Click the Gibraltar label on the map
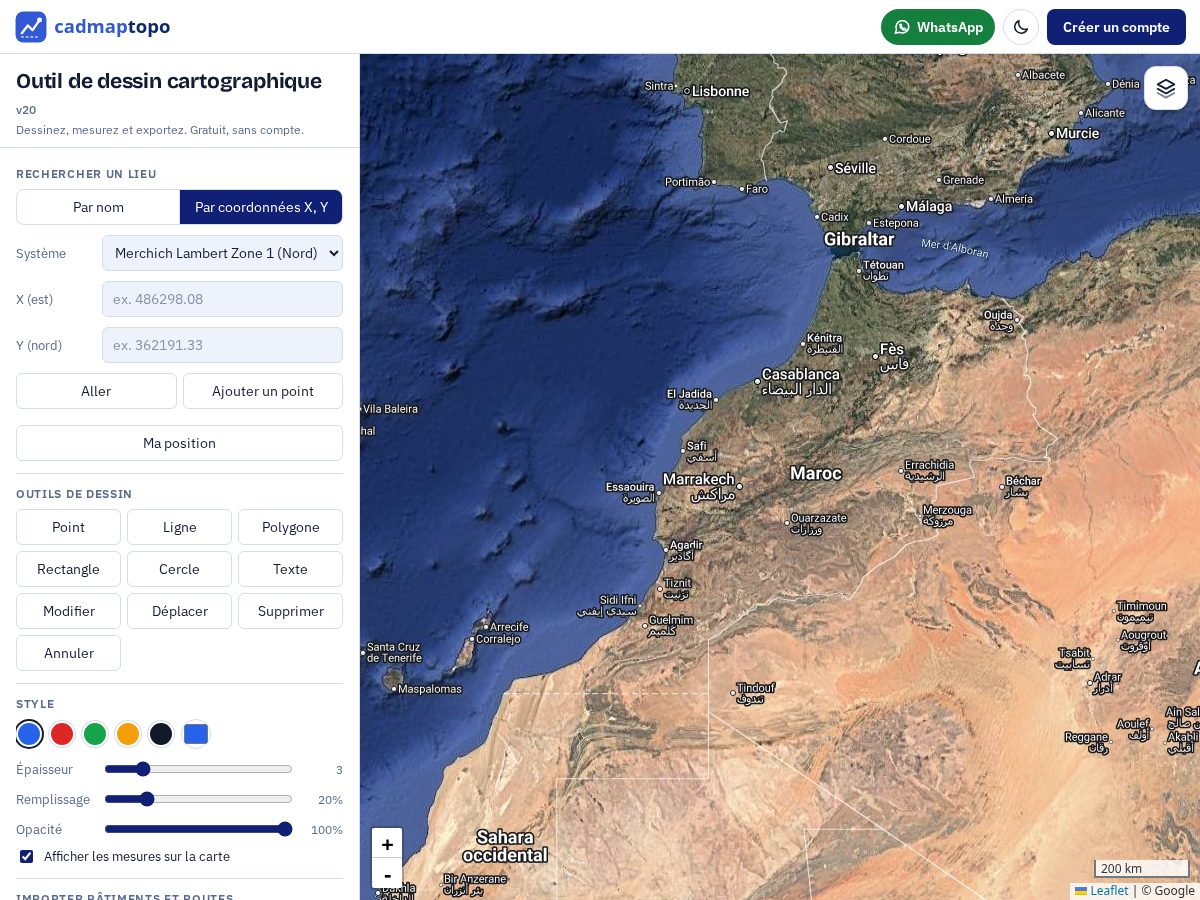1200x900 pixels. click(859, 239)
